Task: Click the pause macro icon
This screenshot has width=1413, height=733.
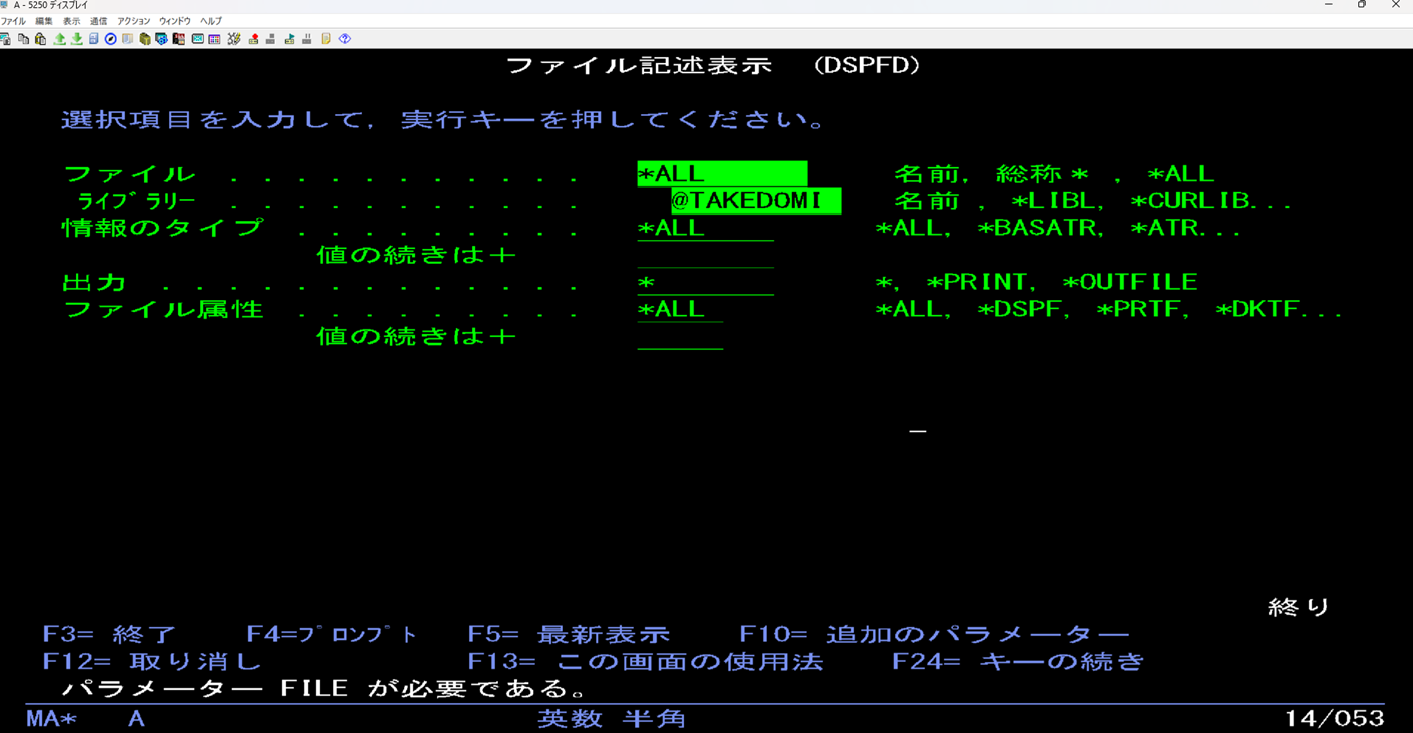Action: click(x=307, y=39)
